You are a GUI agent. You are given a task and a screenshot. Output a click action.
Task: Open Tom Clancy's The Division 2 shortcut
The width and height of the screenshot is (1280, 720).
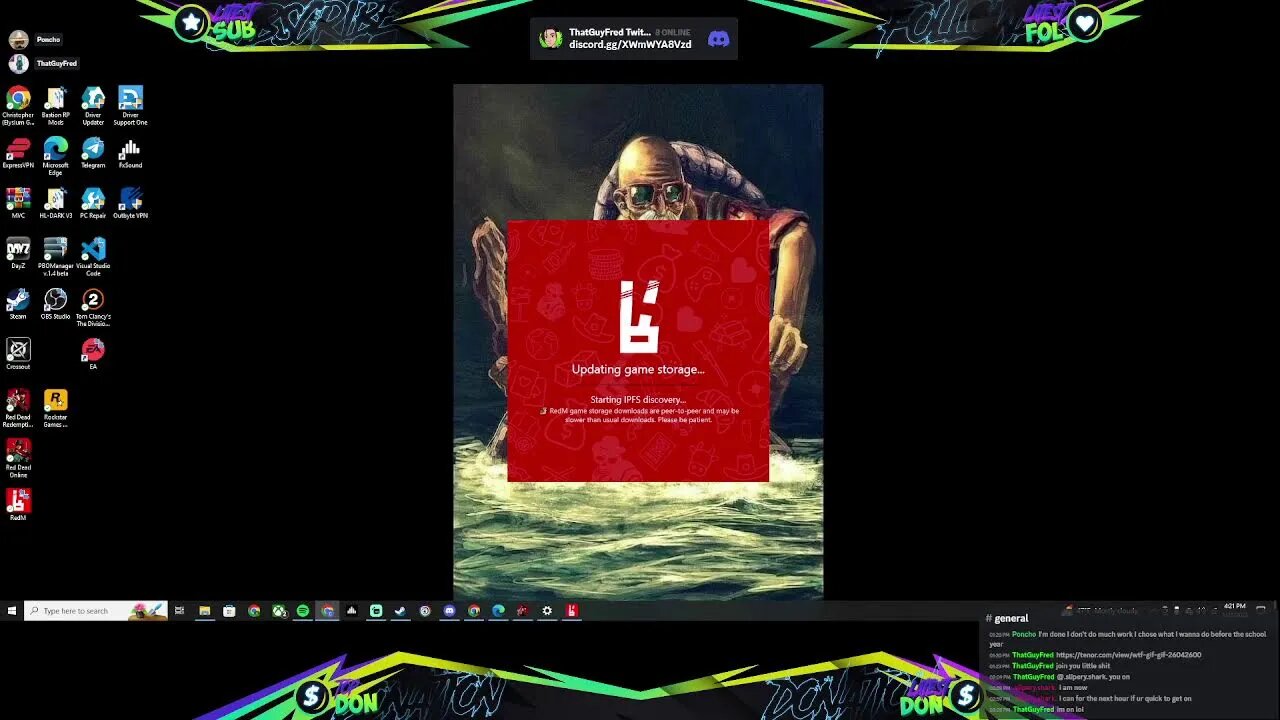click(x=93, y=307)
